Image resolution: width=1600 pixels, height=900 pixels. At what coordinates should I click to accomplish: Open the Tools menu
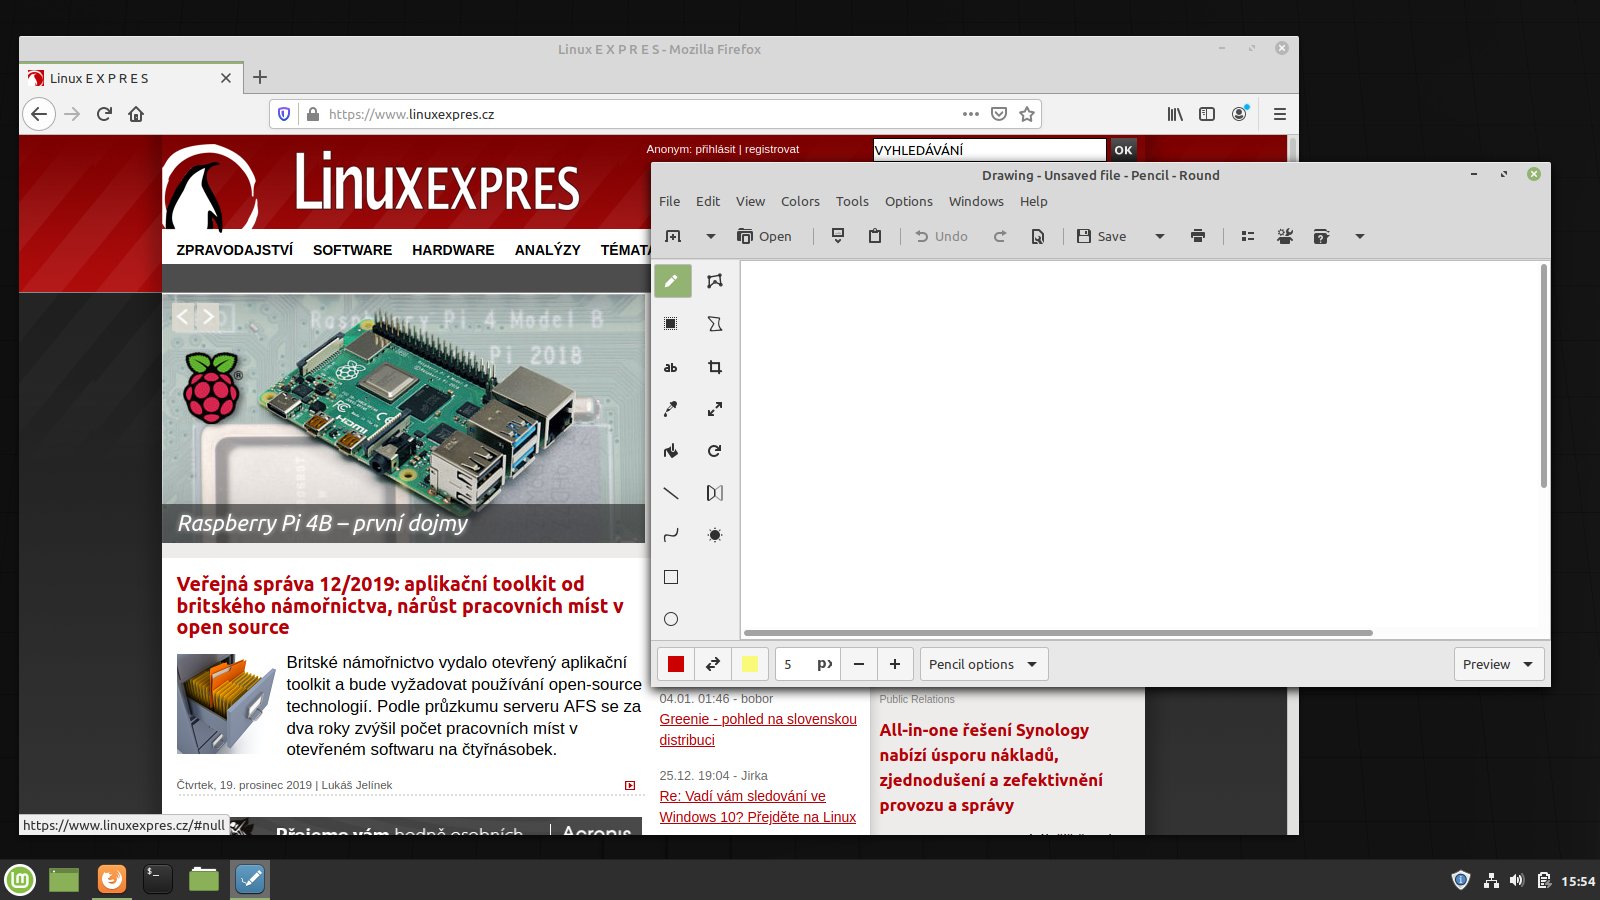click(x=852, y=201)
